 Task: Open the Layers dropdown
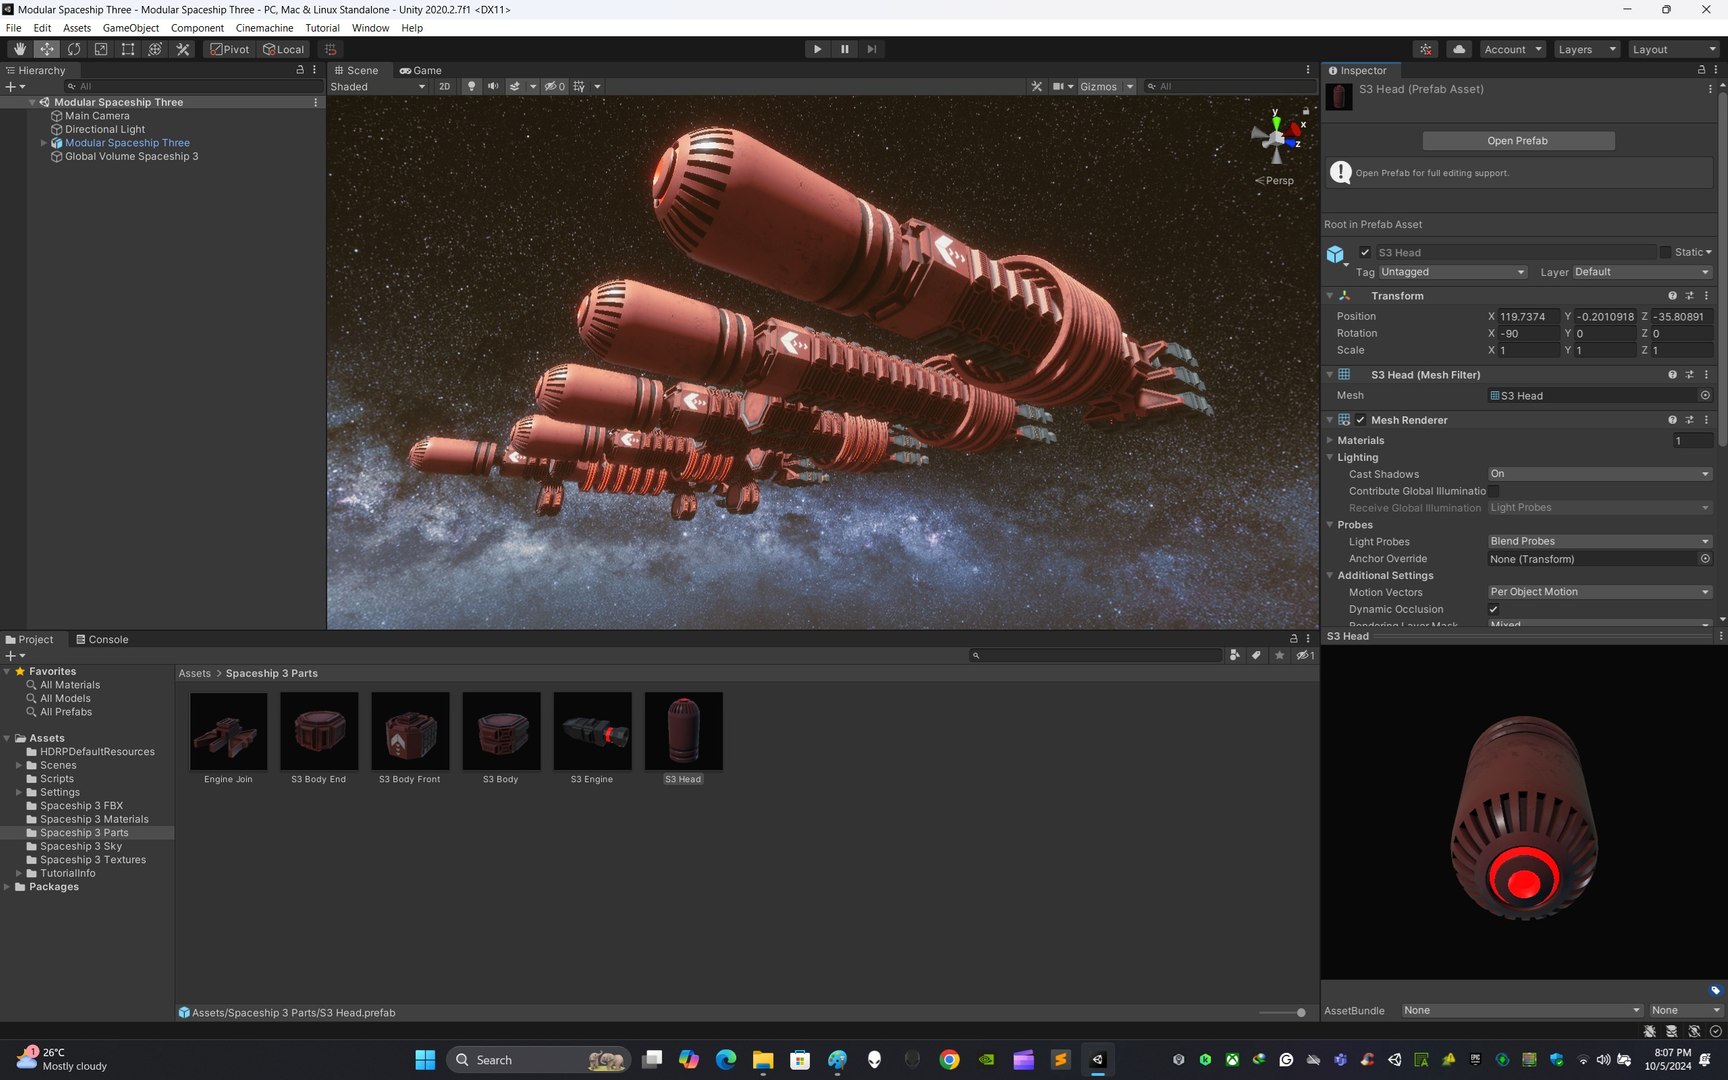point(1586,49)
